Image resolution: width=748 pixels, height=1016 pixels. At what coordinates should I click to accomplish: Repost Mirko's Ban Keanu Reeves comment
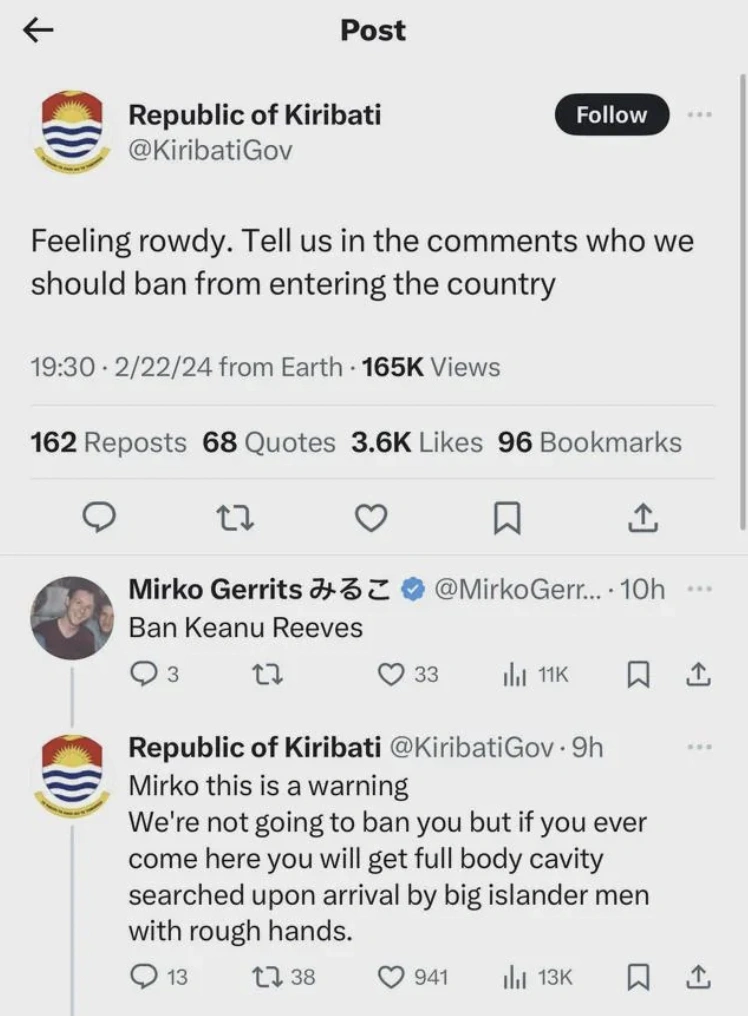pyautogui.click(x=257, y=675)
